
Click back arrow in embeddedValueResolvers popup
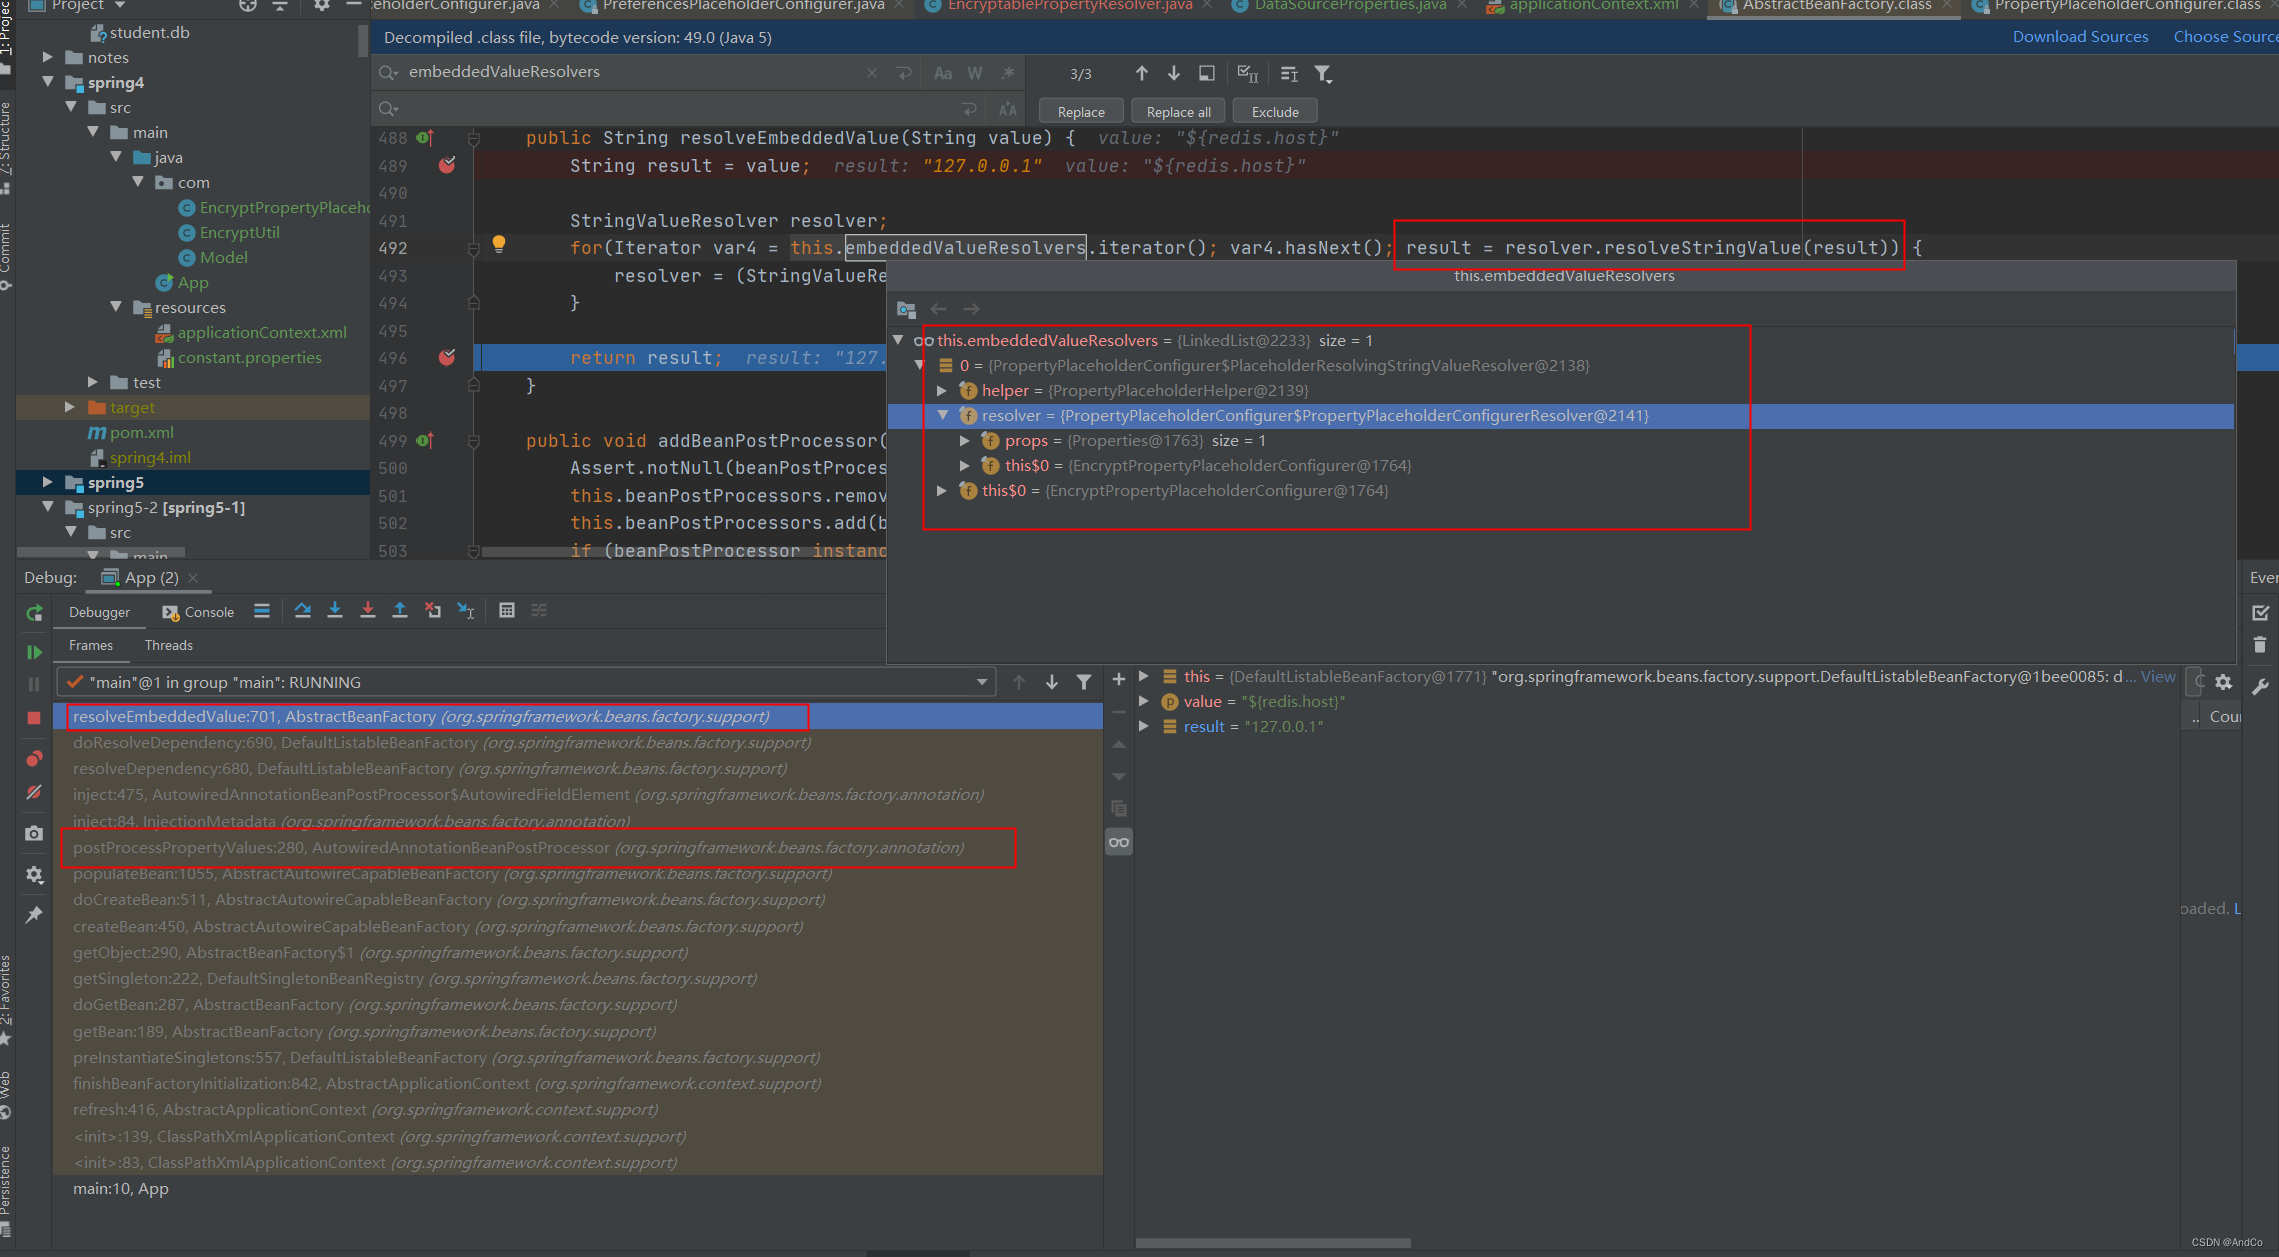point(939,309)
